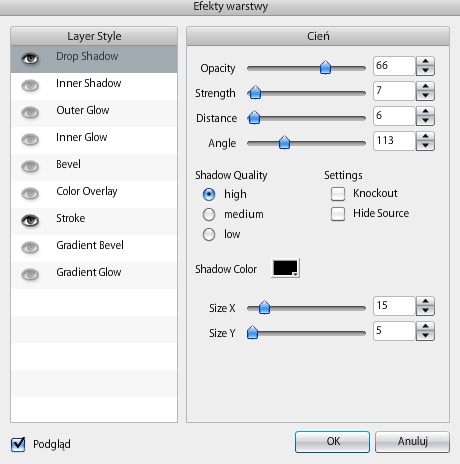Cancel with the Anuluj button
This screenshot has width=460, height=464.
[x=412, y=442]
